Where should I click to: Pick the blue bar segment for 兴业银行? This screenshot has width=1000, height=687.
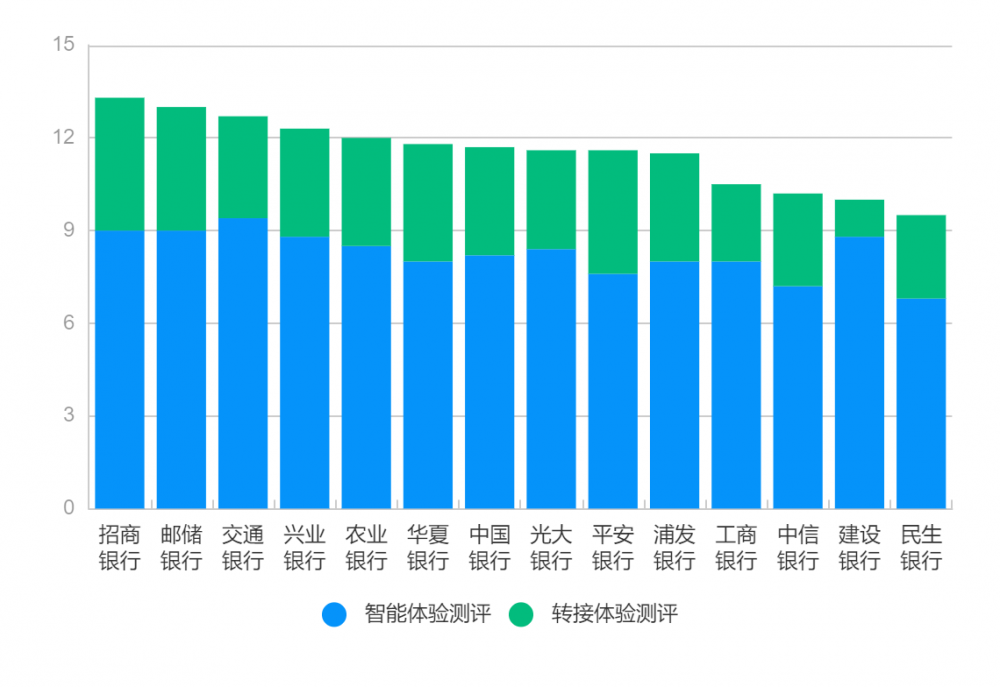pos(305,373)
